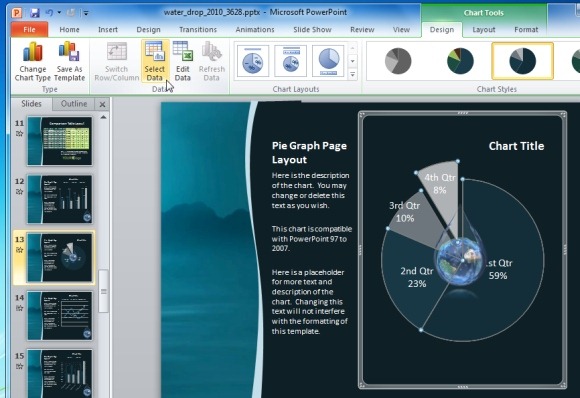This screenshot has height=398, width=580.
Task: Switch to the Home tab
Action: (x=70, y=30)
